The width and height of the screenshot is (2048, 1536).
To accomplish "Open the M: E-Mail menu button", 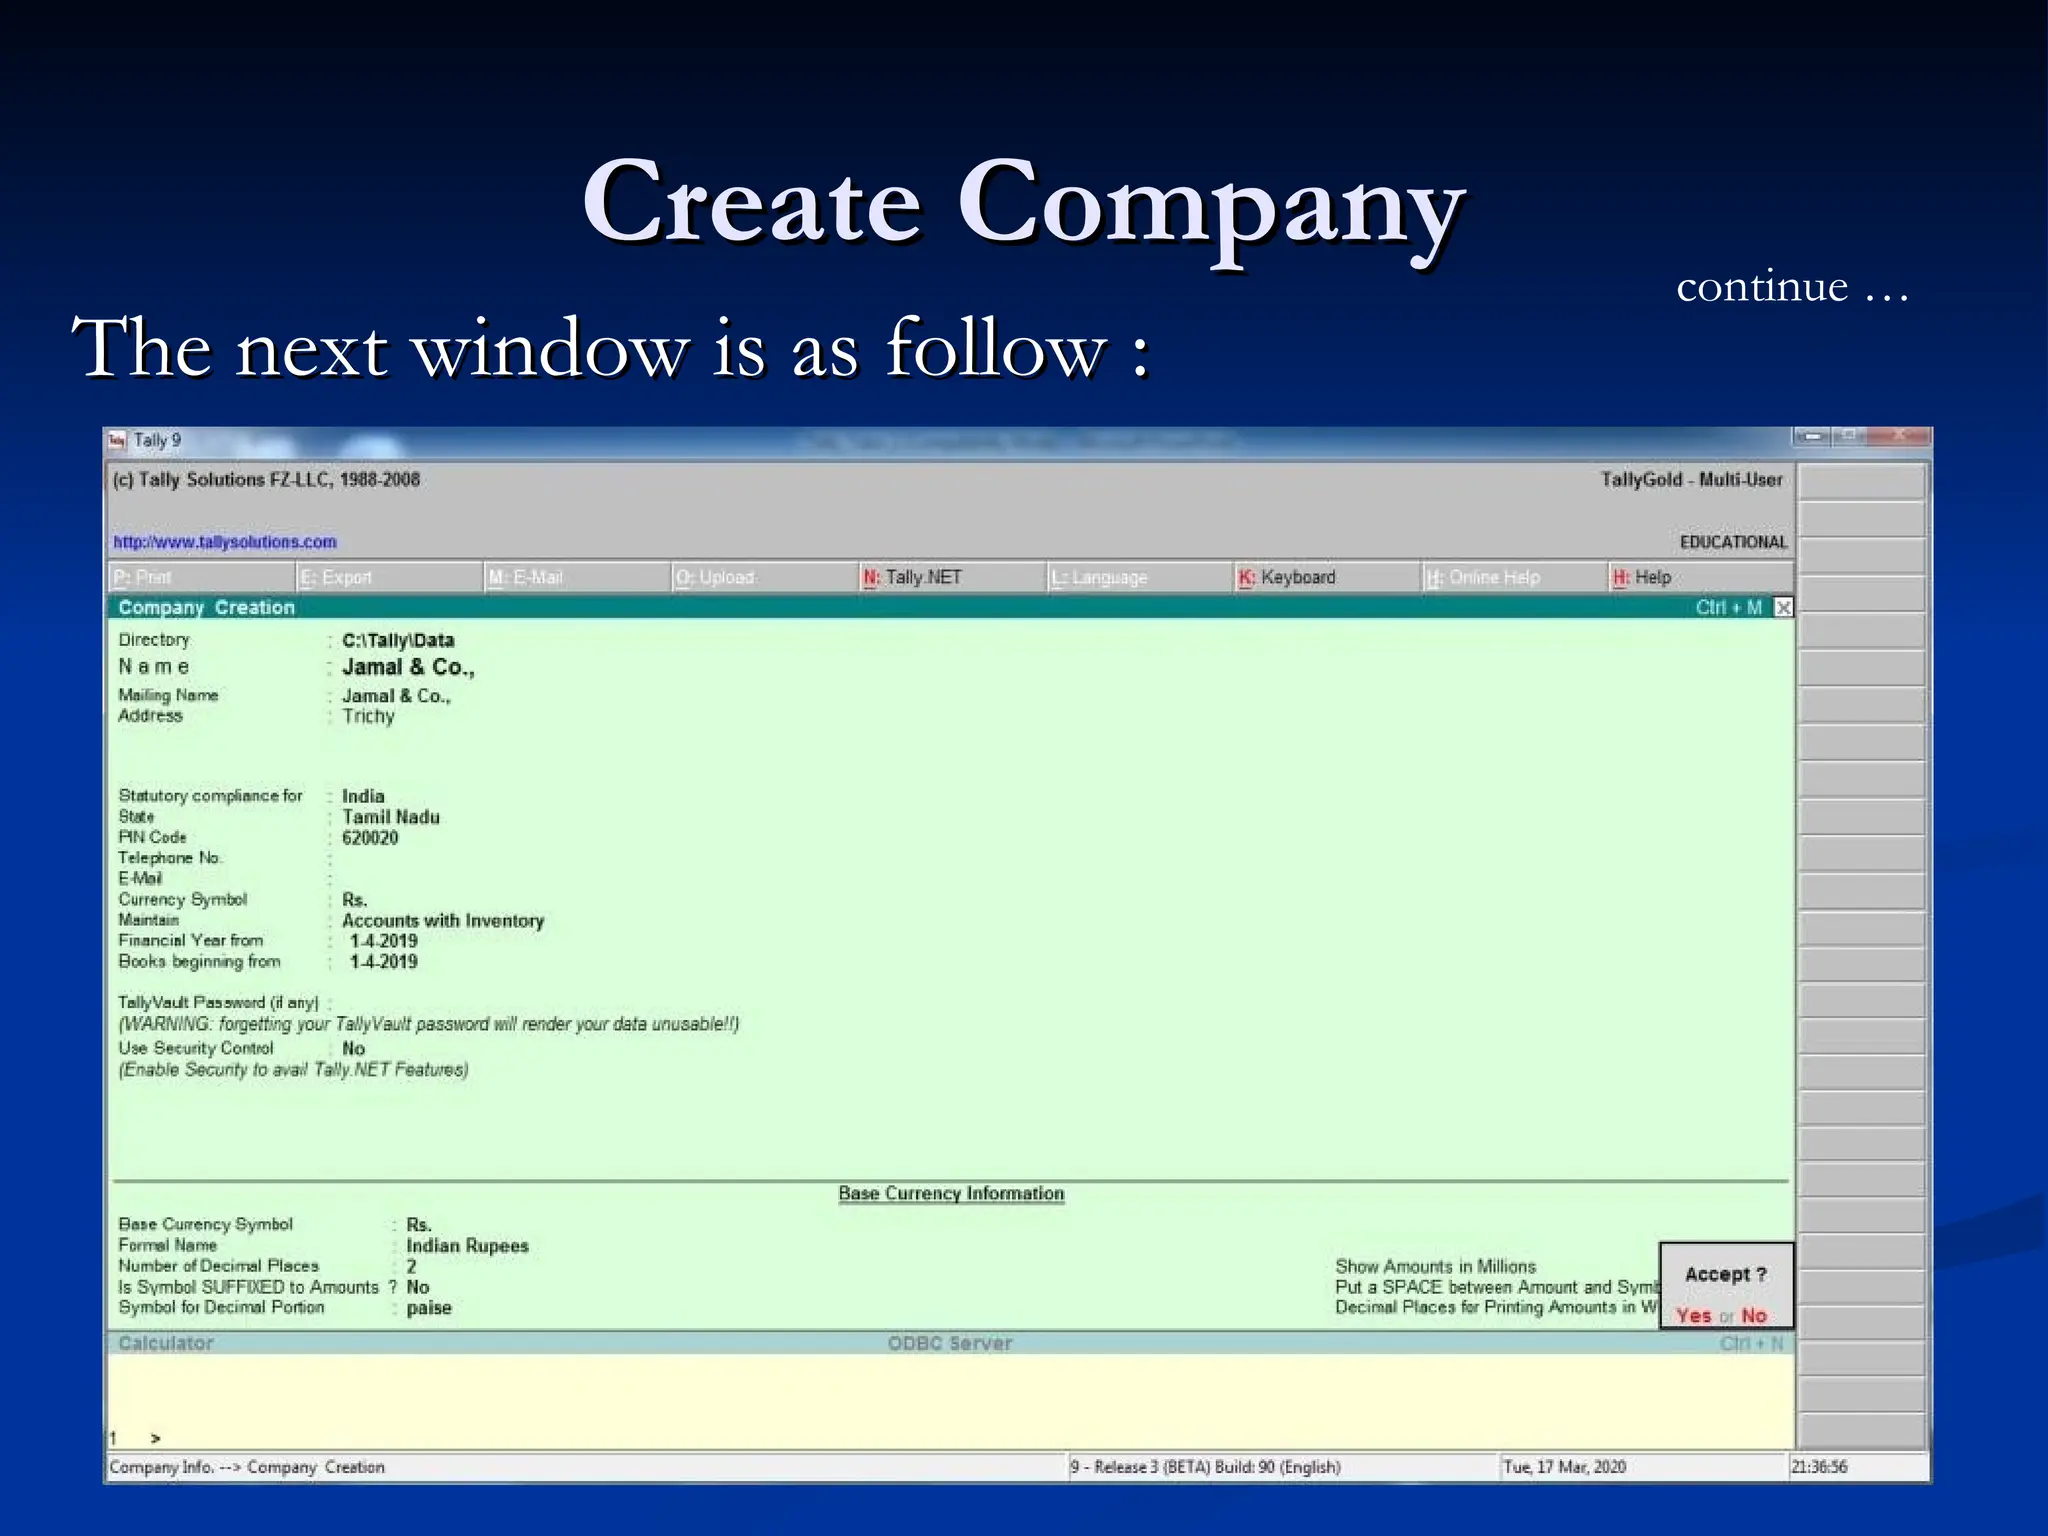I will point(577,577).
